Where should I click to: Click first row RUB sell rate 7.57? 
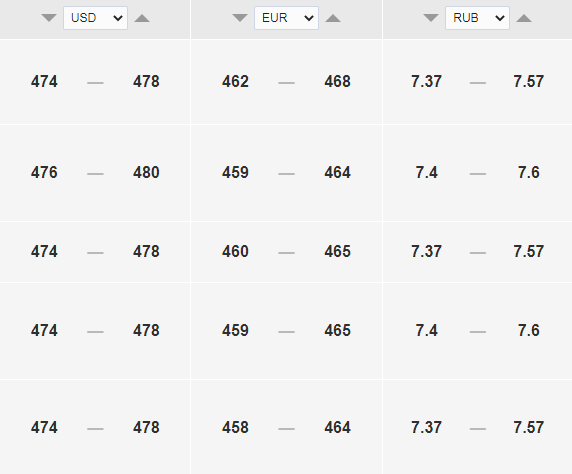point(529,81)
